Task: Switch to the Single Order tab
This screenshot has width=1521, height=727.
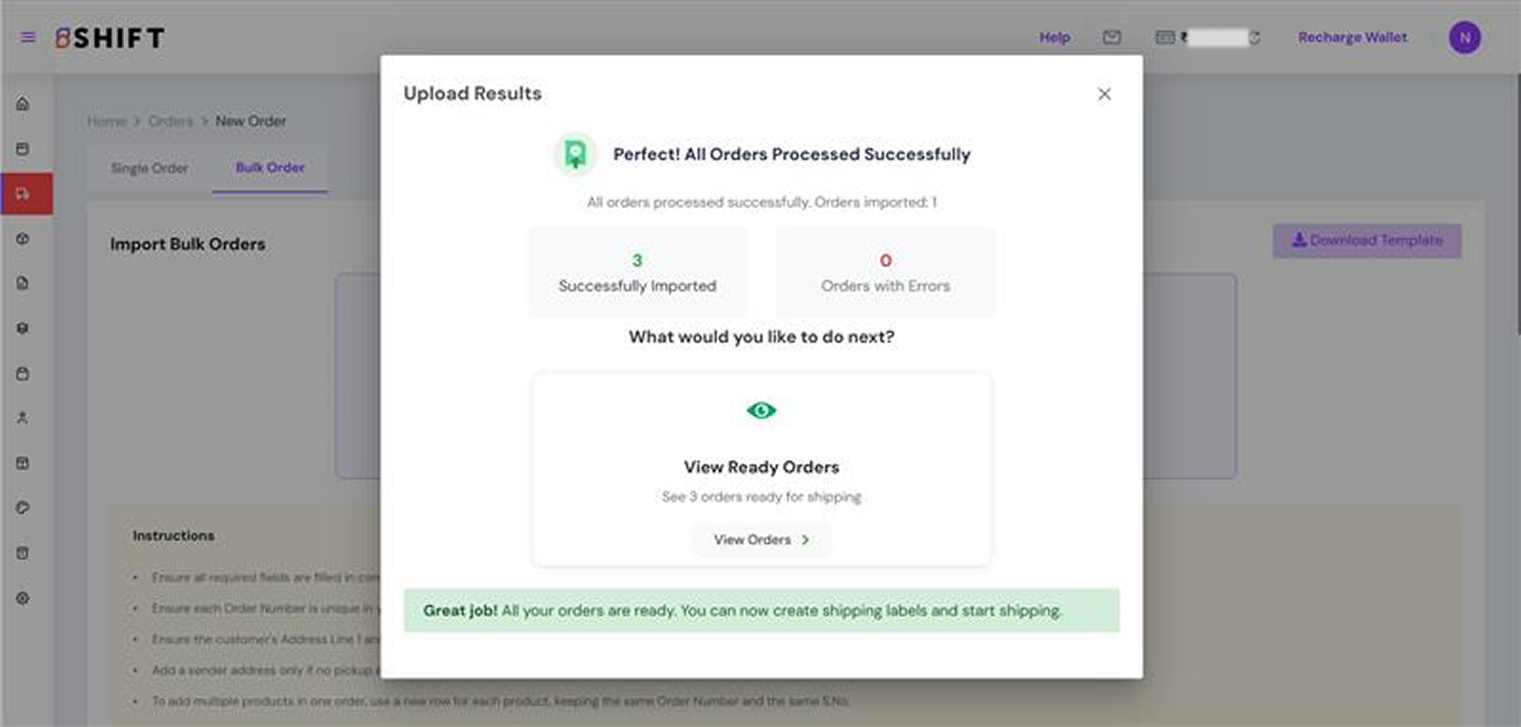Action: pos(149,168)
